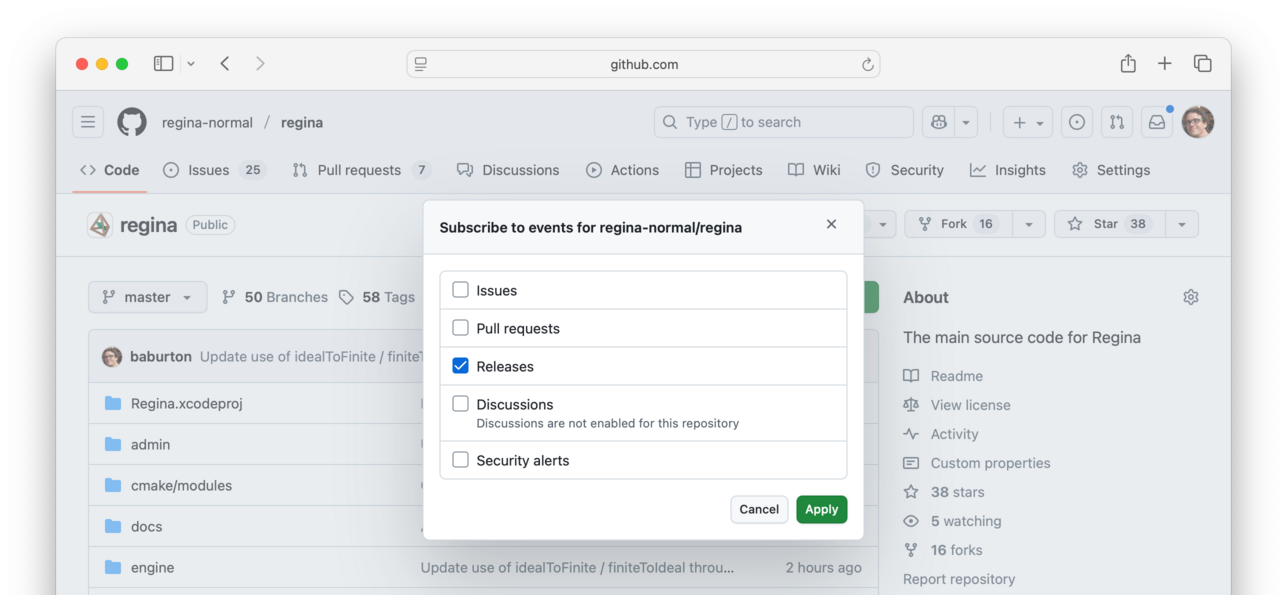Open notifications inbox icon

(x=1157, y=122)
